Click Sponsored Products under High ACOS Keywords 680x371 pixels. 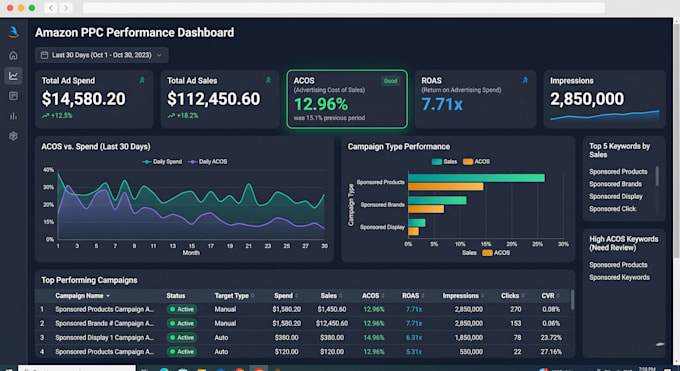(618, 265)
